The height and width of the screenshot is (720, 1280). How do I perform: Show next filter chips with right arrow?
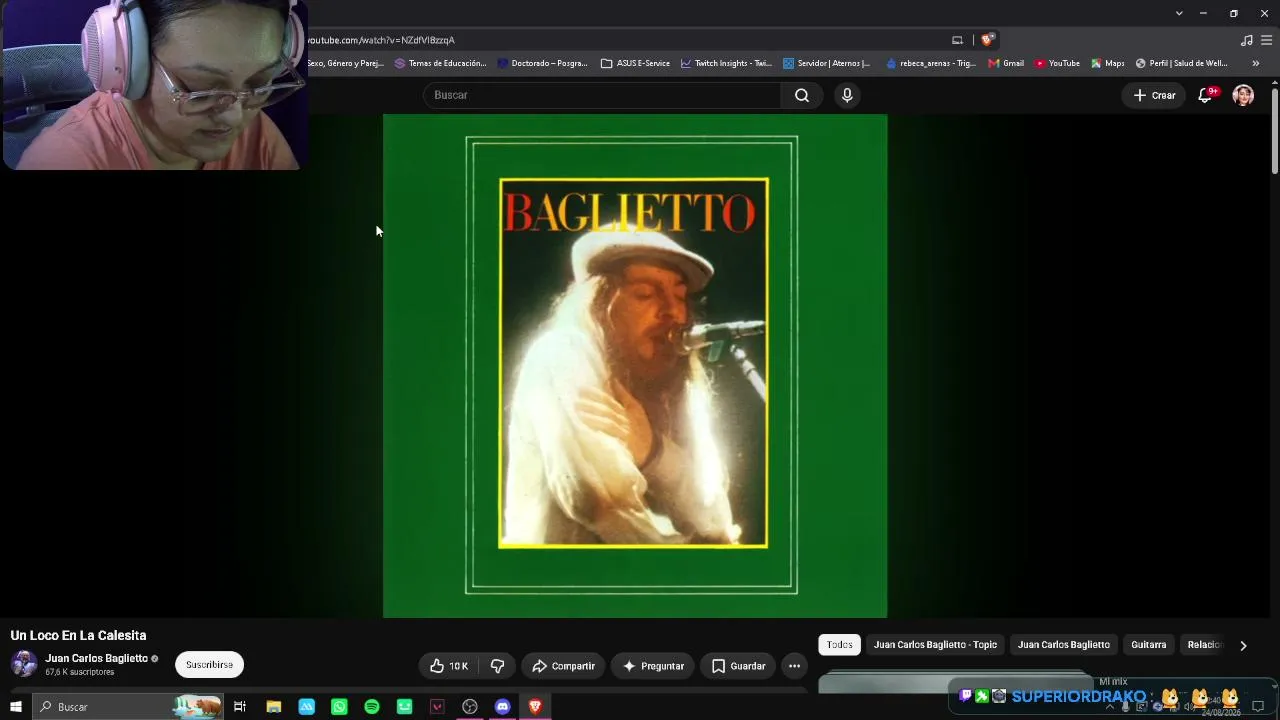click(x=1243, y=645)
